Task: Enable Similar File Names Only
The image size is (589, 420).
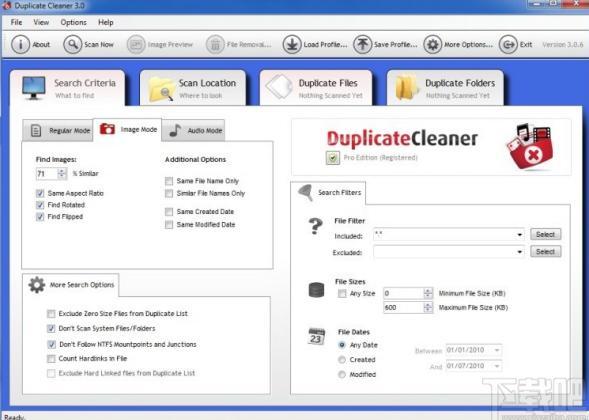Action: pyautogui.click(x=169, y=193)
